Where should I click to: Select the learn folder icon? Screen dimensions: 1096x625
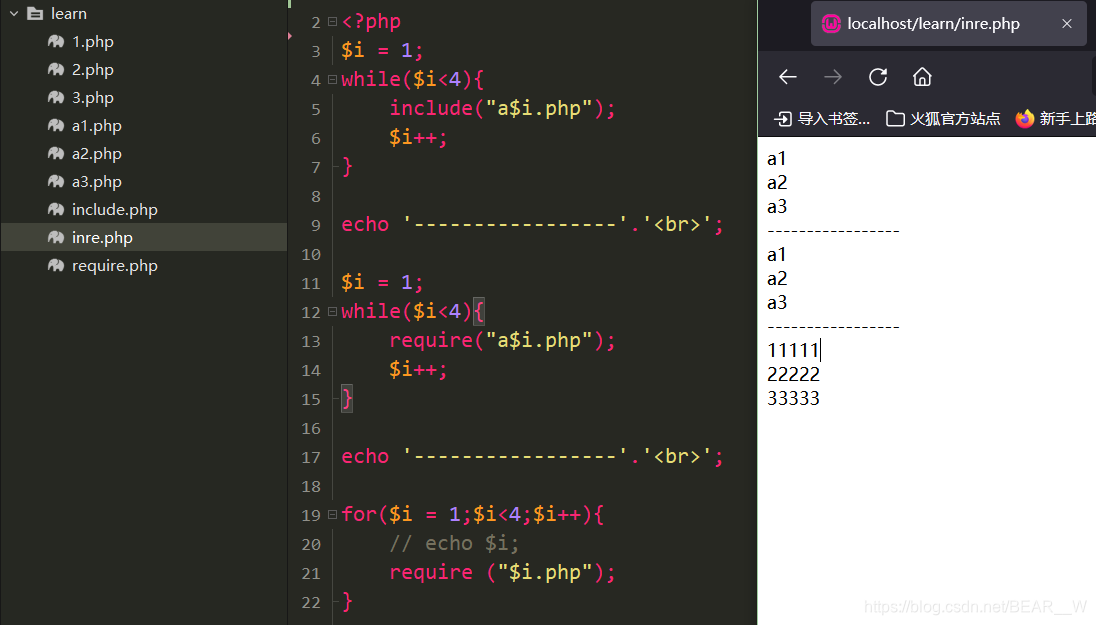[x=35, y=13]
